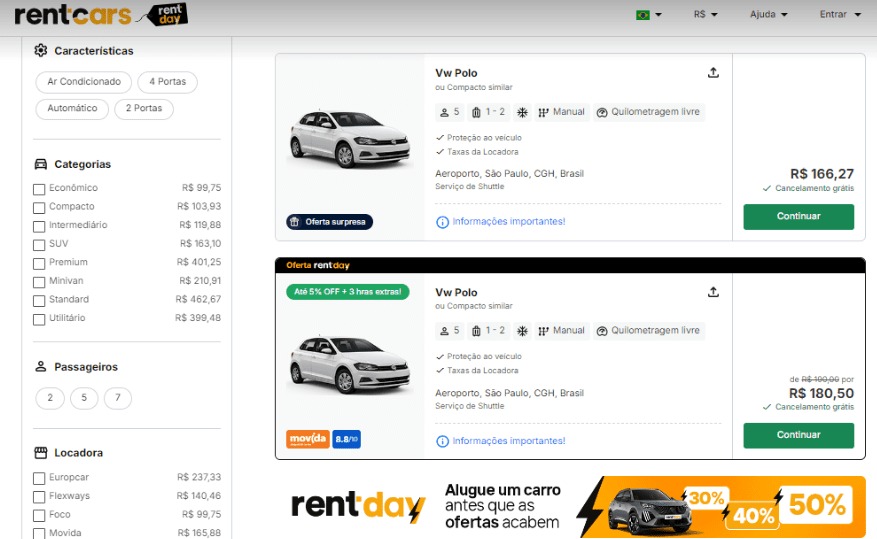
Task: Check the Europcar rental company checkbox
Action: [39, 478]
